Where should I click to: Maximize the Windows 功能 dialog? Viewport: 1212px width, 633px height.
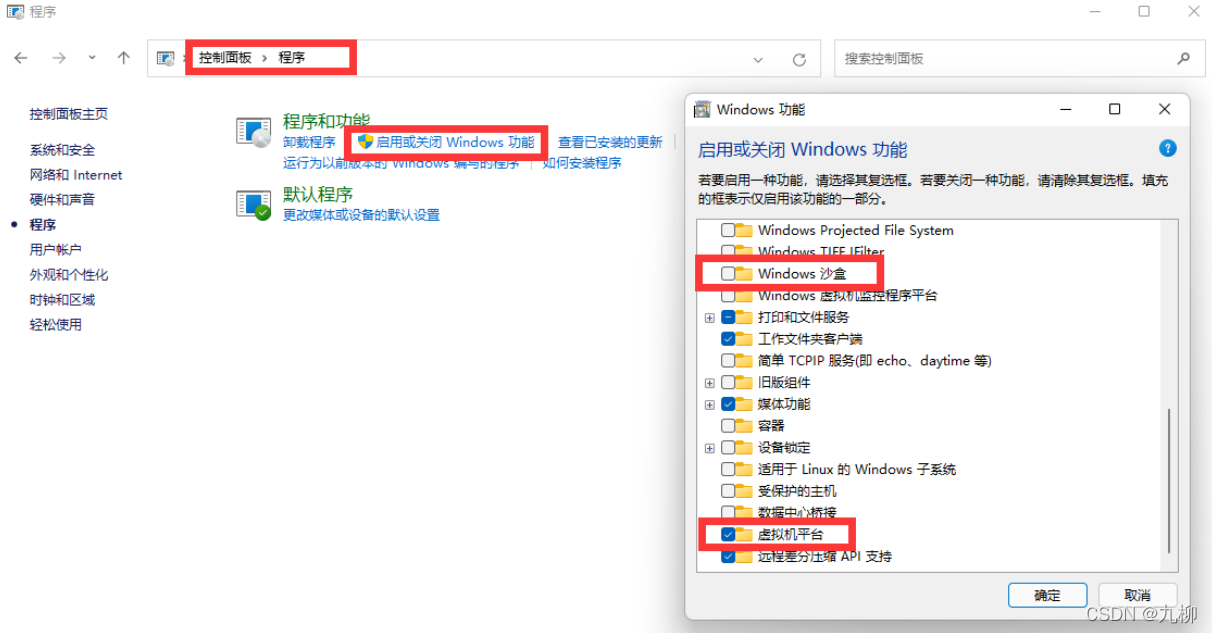click(1115, 109)
